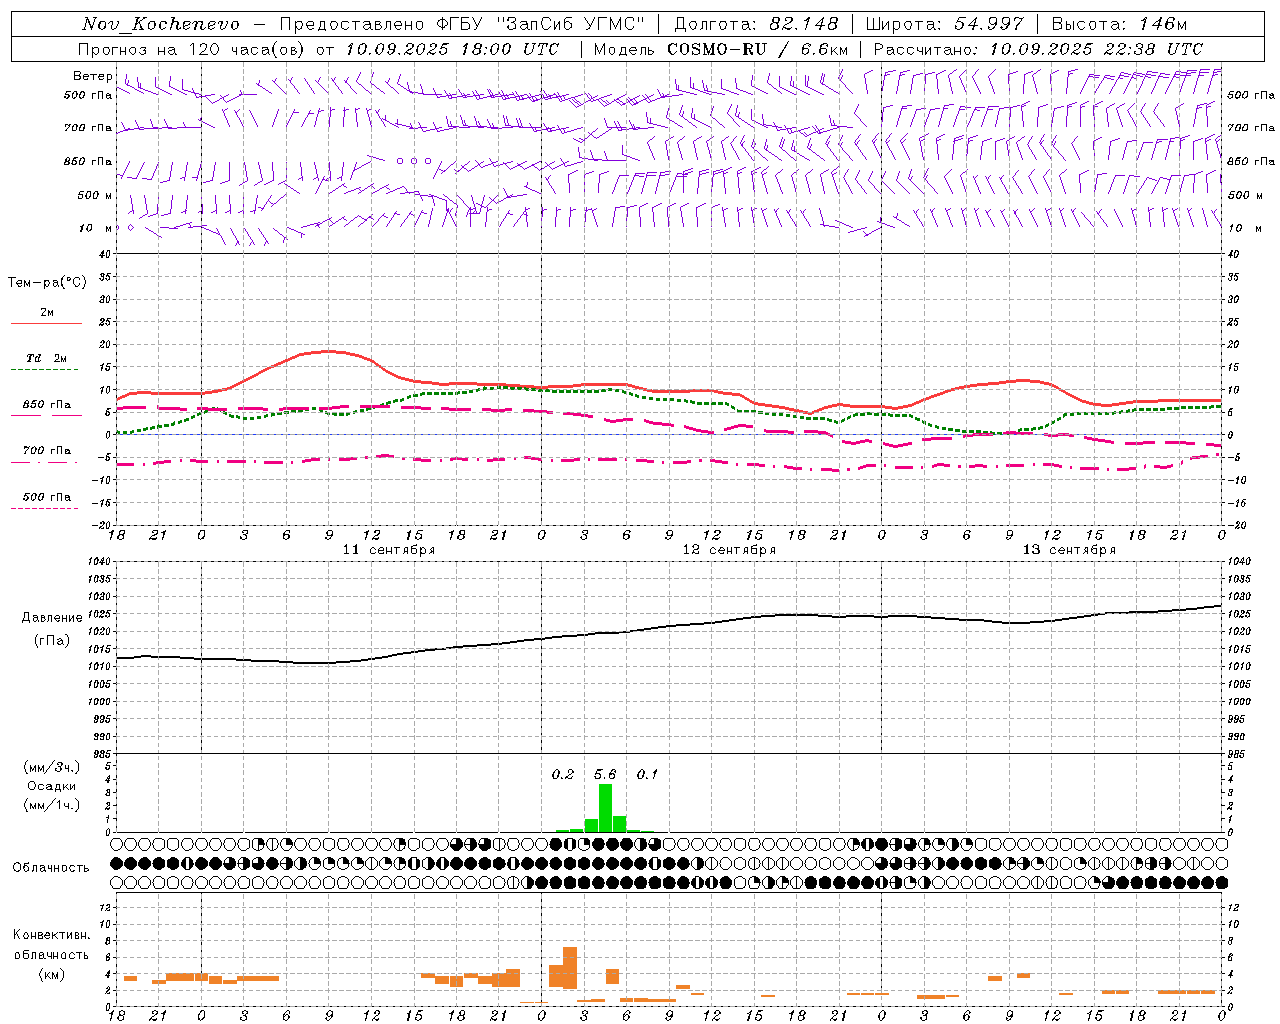
Task: Click the tallest orange convective cloud bar
Action: (x=570, y=968)
